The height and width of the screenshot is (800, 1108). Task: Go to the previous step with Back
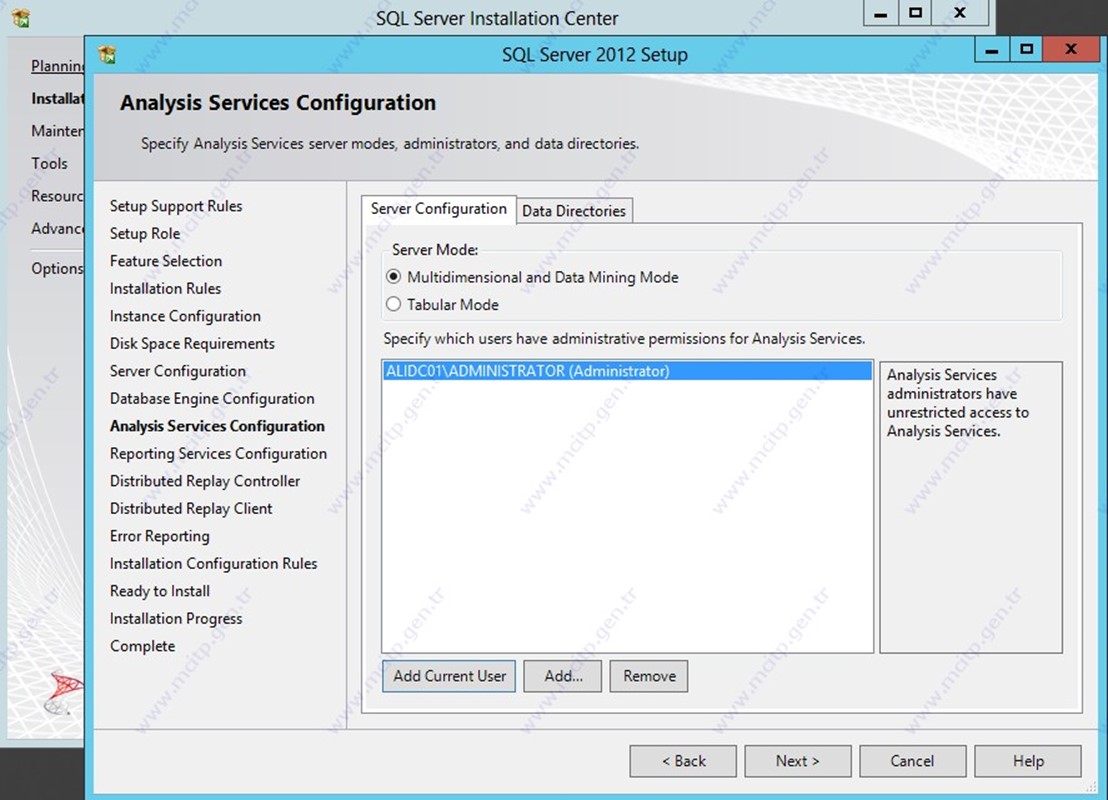coord(683,761)
